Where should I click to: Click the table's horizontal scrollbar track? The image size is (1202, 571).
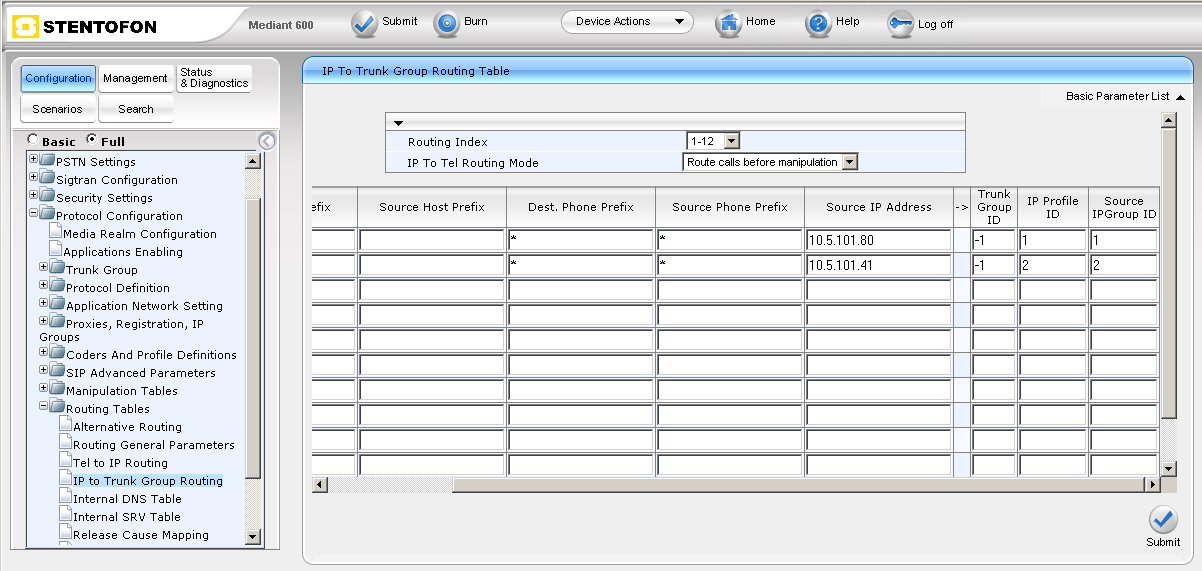click(800, 485)
